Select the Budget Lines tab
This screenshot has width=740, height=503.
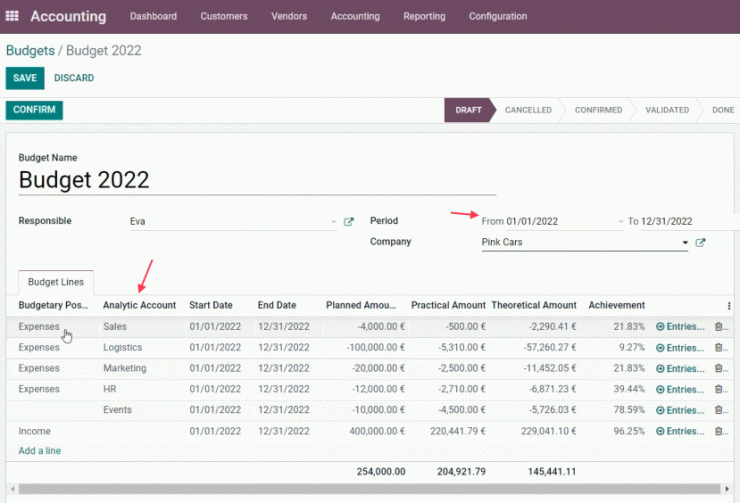[56, 282]
